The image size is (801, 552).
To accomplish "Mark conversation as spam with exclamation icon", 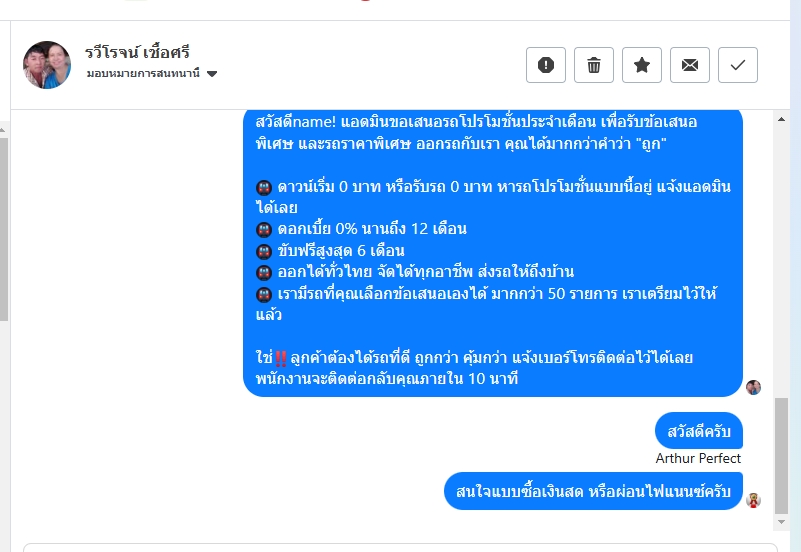I will pyautogui.click(x=546, y=65).
